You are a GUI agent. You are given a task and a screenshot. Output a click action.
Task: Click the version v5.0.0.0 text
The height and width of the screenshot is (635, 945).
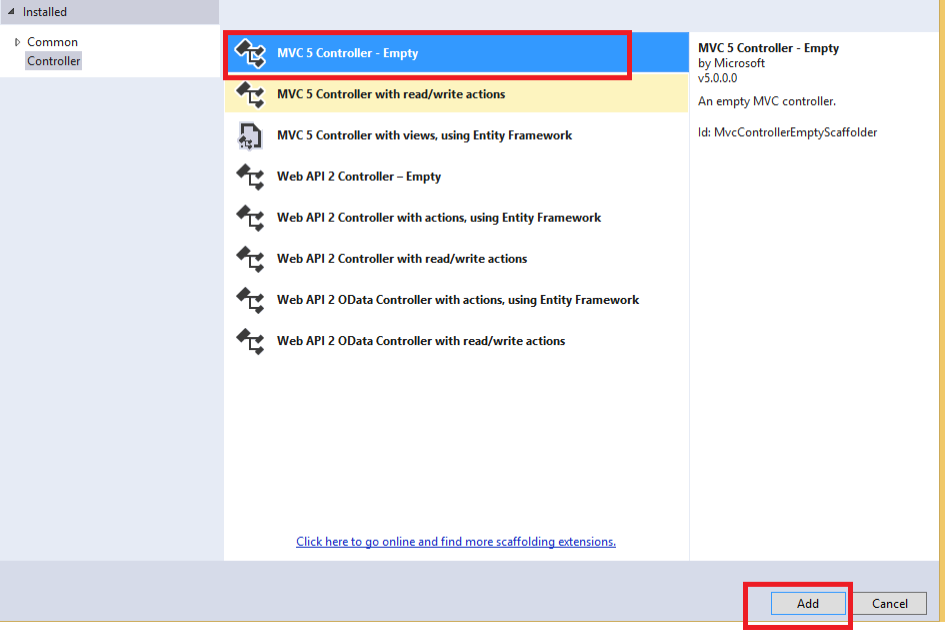tap(717, 78)
